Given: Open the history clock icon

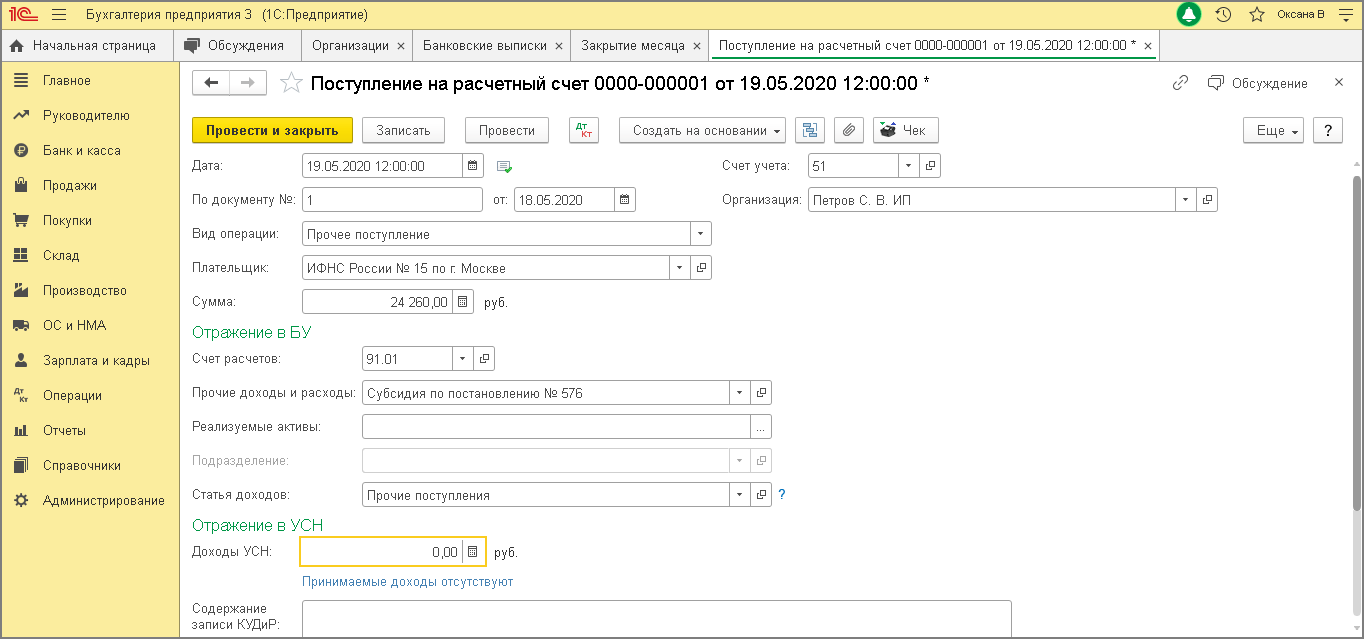Looking at the screenshot, I should (1223, 15).
